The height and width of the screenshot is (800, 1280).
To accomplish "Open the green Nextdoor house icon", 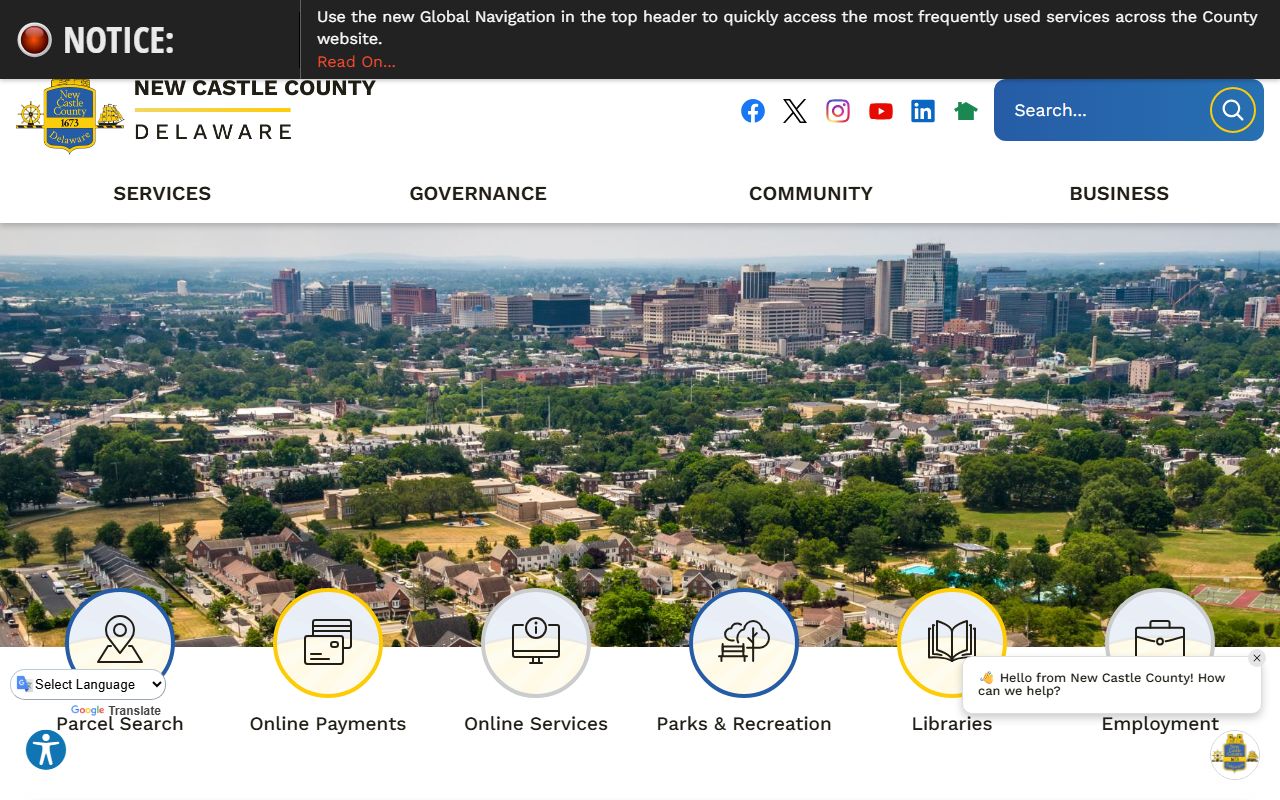I will (x=966, y=111).
